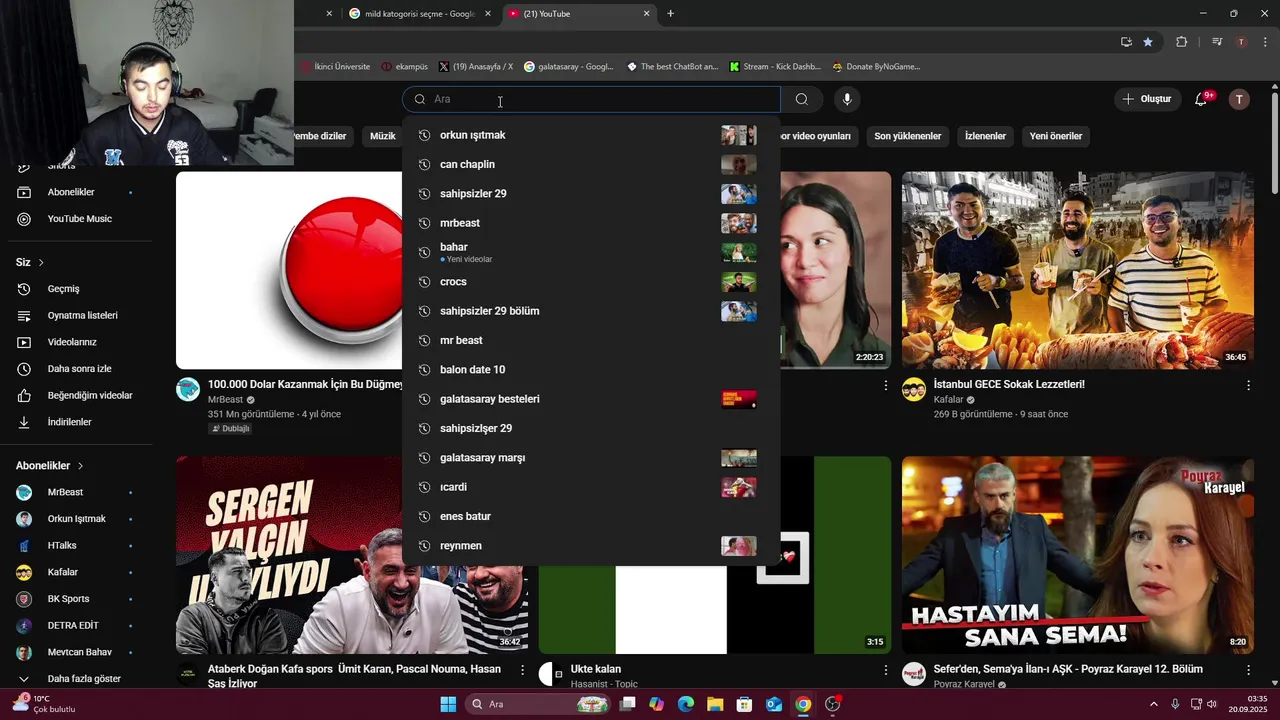This screenshot has height=720, width=1280.
Task: Pick the 'crocs' search suggestion
Action: pos(591,282)
